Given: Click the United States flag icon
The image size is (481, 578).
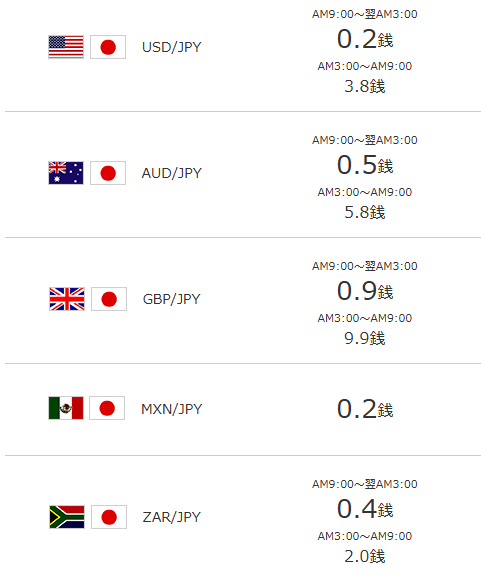Looking at the screenshot, I should tap(66, 47).
